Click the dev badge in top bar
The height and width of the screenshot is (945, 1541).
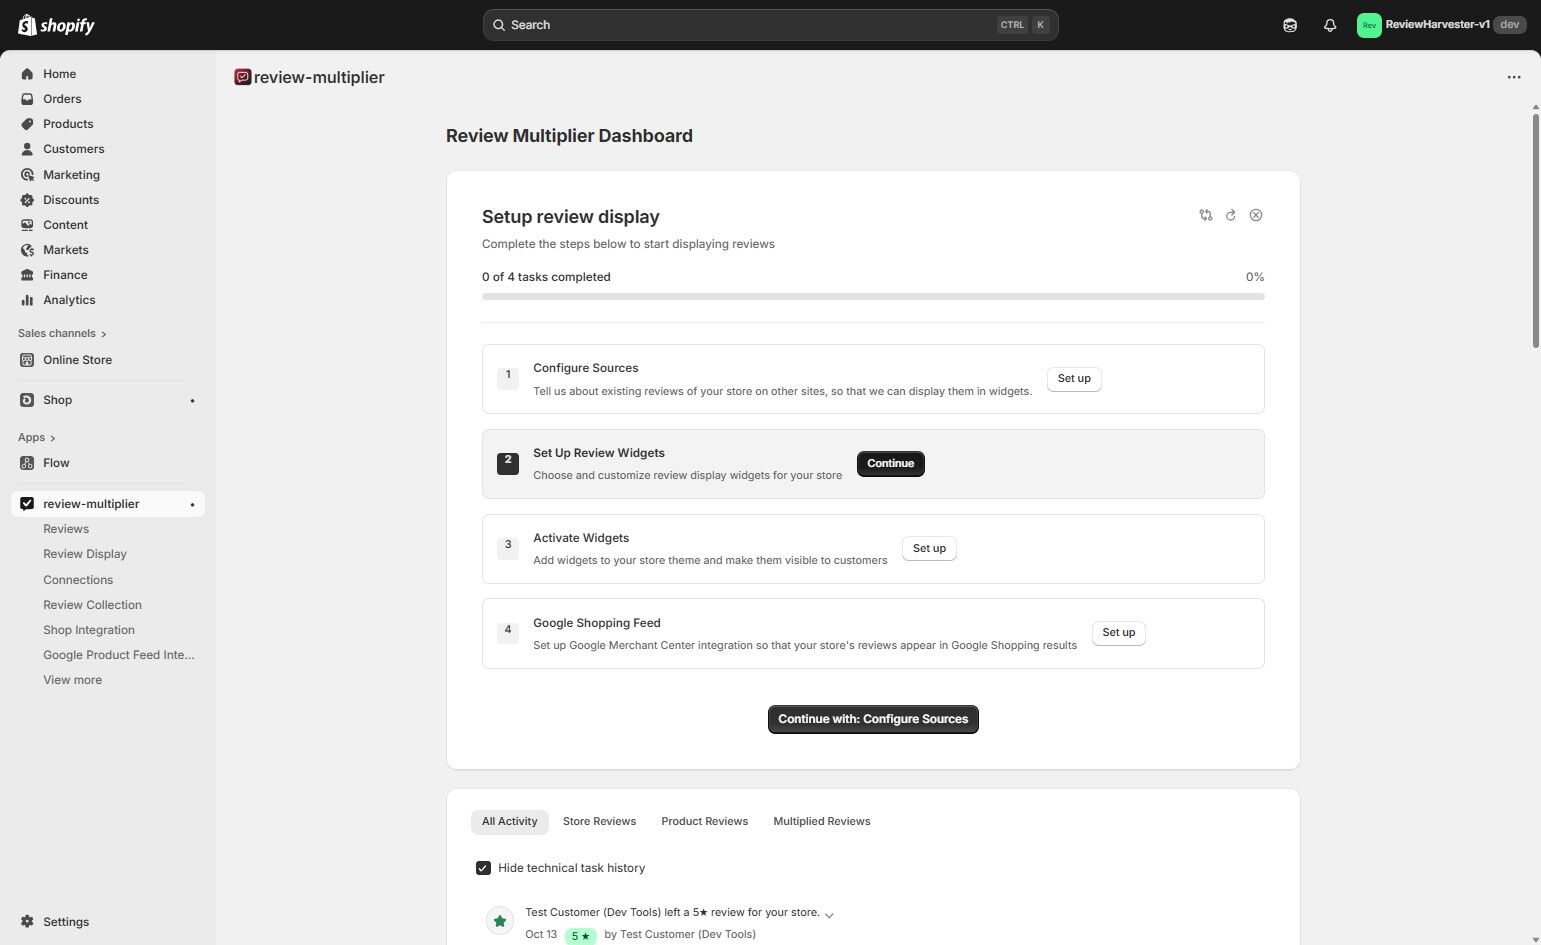(x=1509, y=25)
